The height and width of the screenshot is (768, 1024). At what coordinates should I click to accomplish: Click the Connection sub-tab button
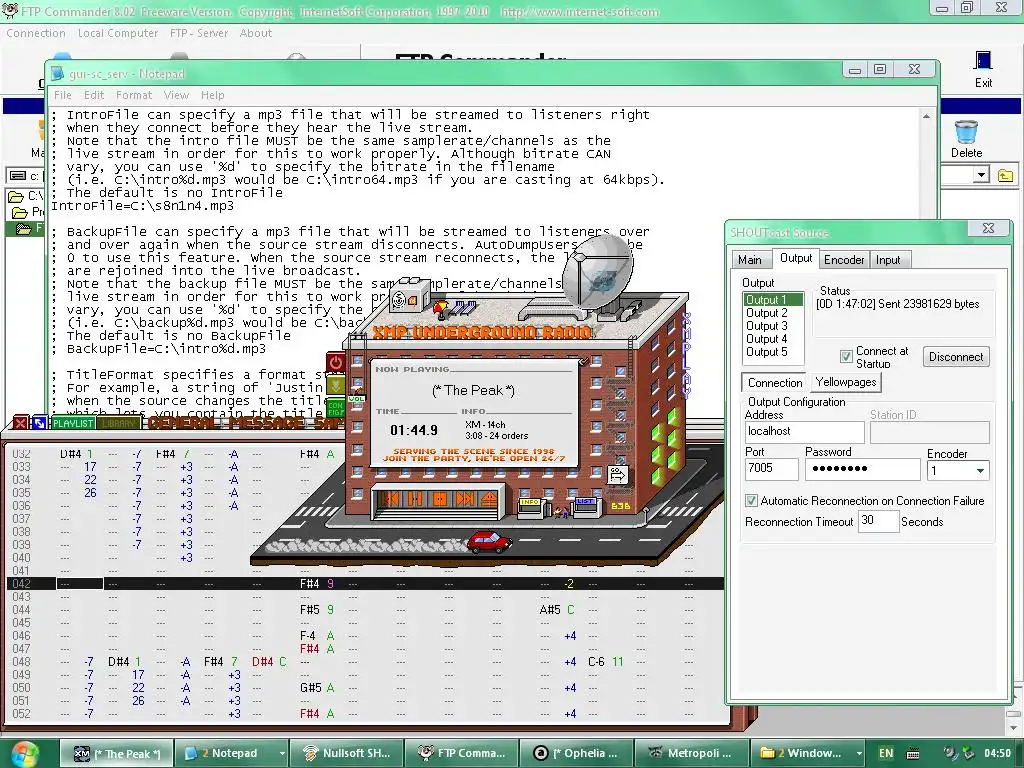click(775, 383)
